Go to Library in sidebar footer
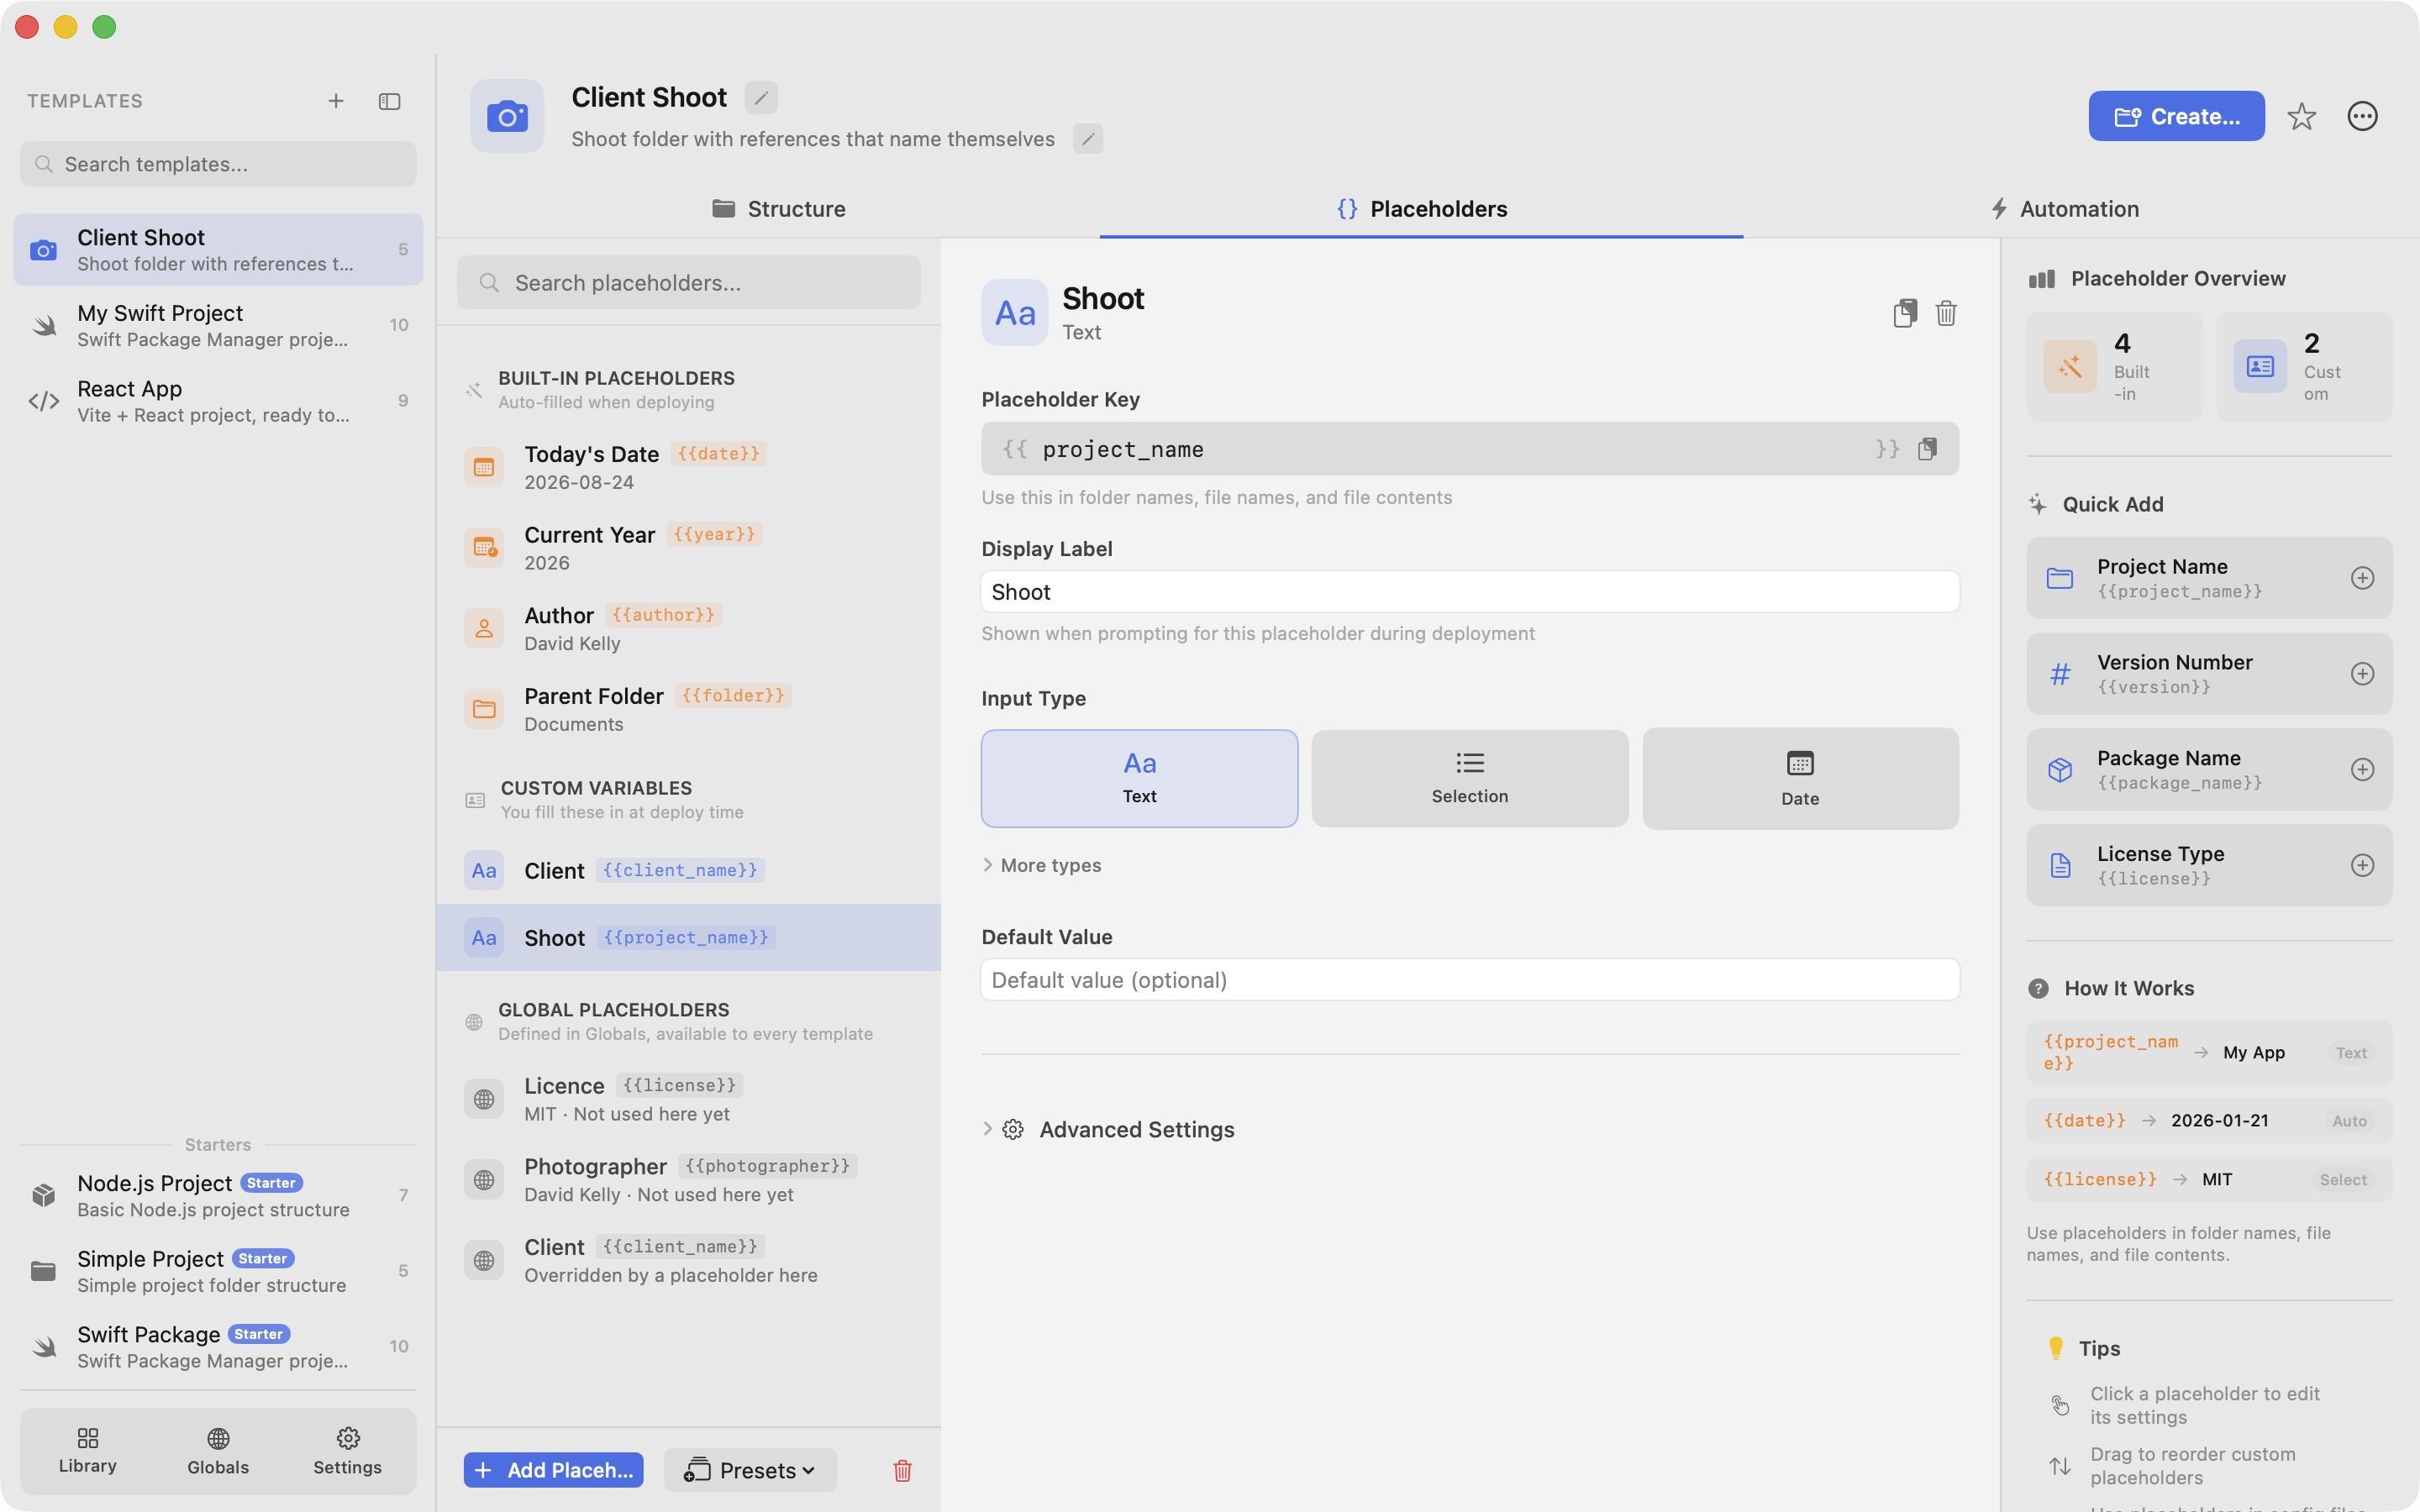 click(x=88, y=1451)
